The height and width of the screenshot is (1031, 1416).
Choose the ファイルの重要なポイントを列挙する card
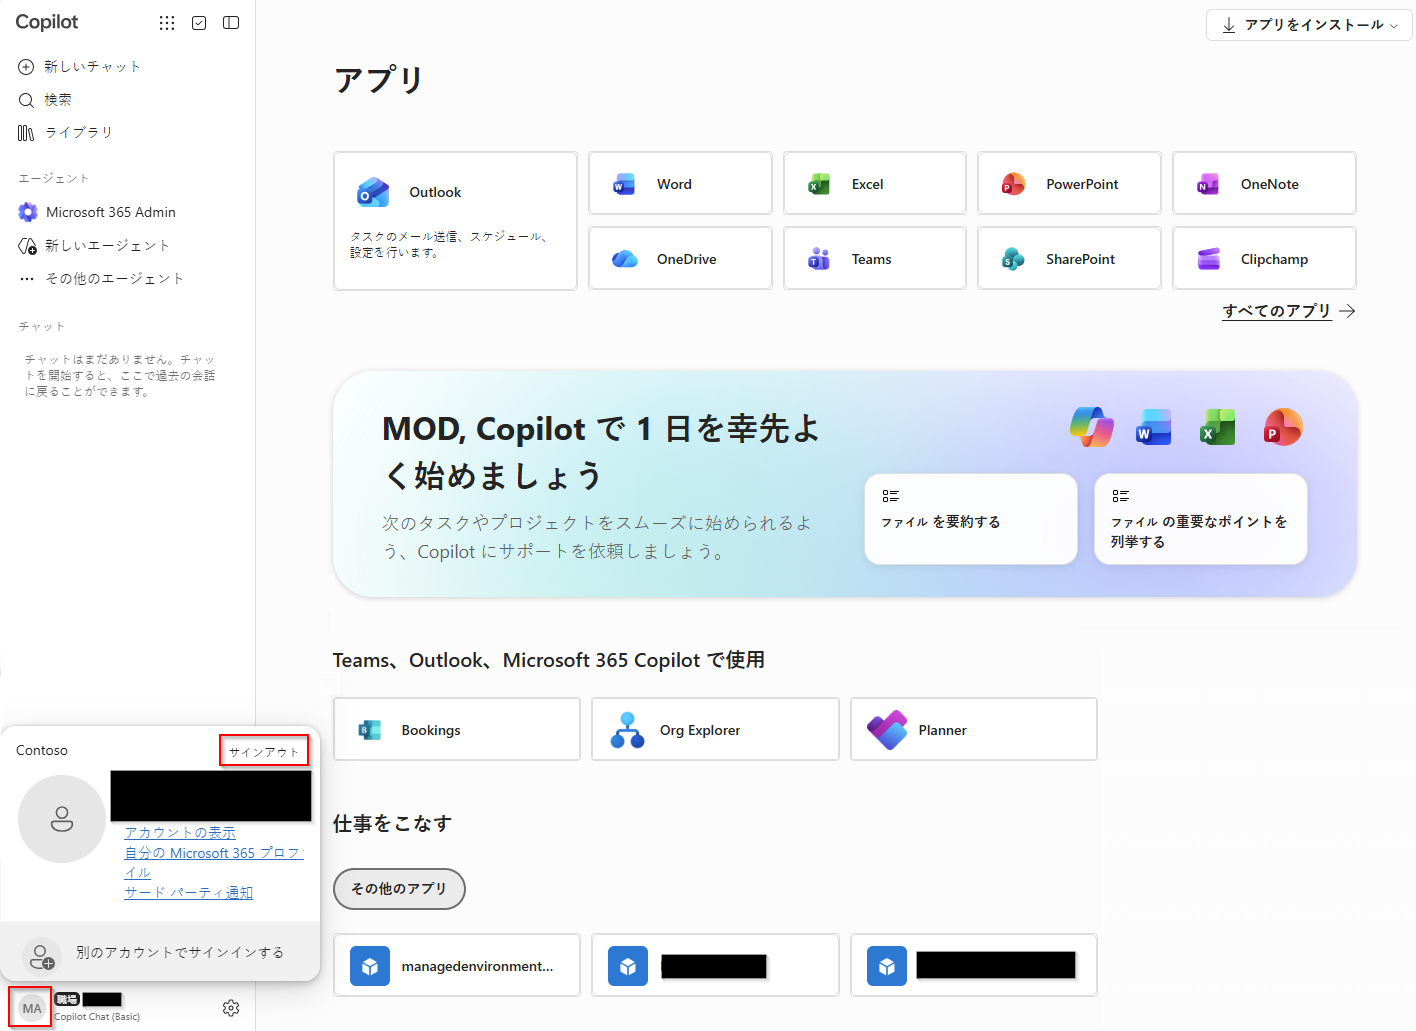click(1201, 519)
